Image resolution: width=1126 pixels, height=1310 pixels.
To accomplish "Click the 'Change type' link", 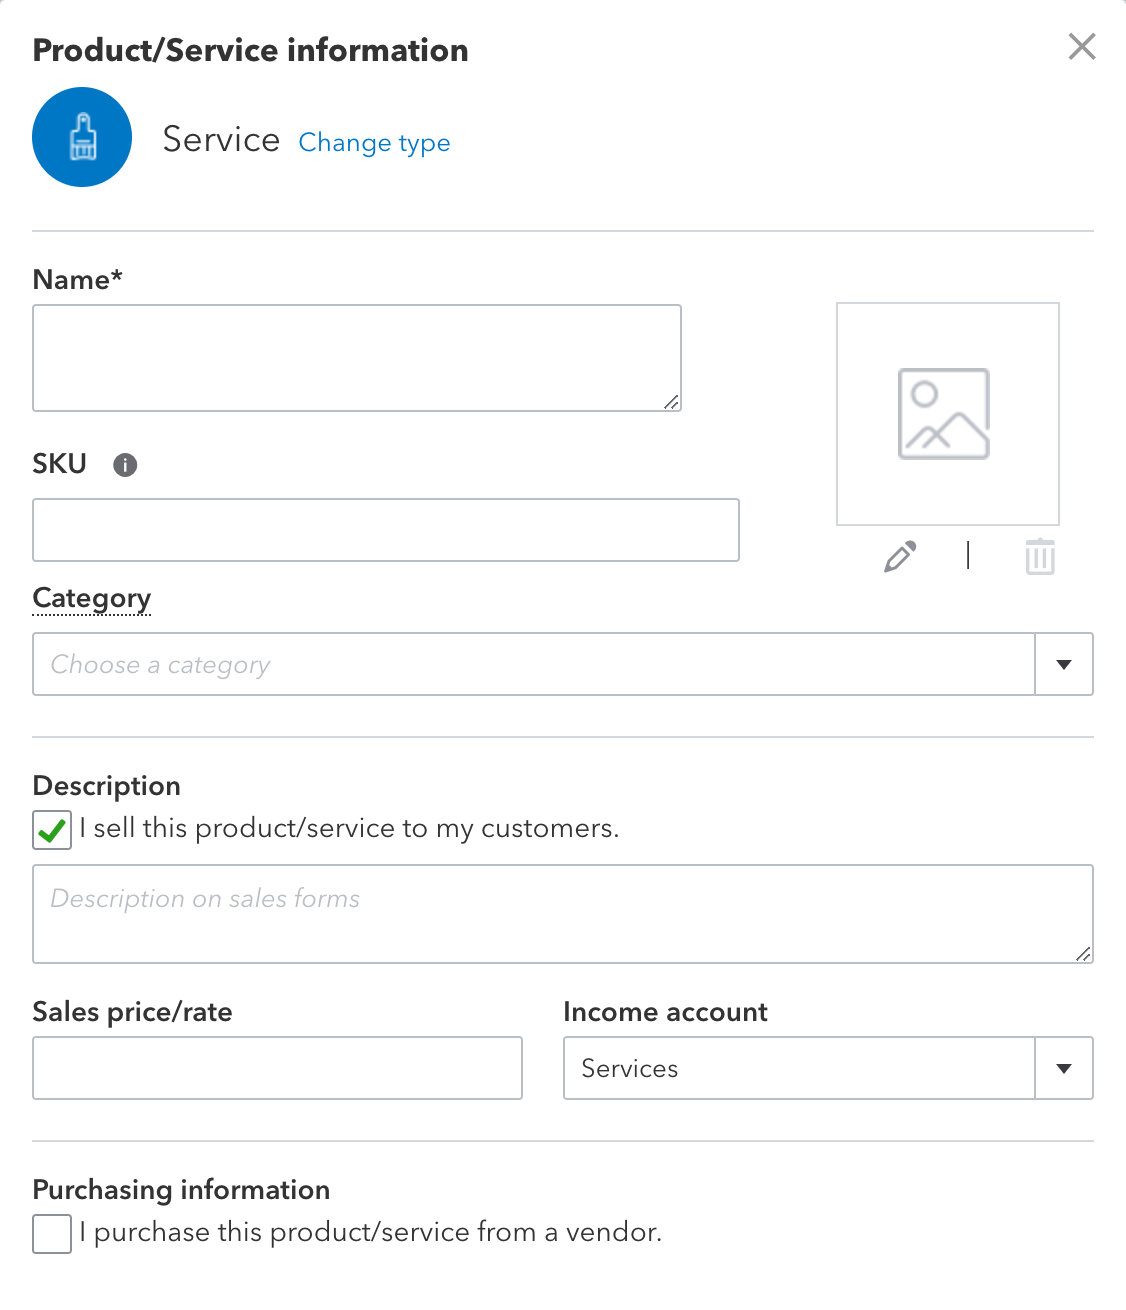I will click(374, 143).
